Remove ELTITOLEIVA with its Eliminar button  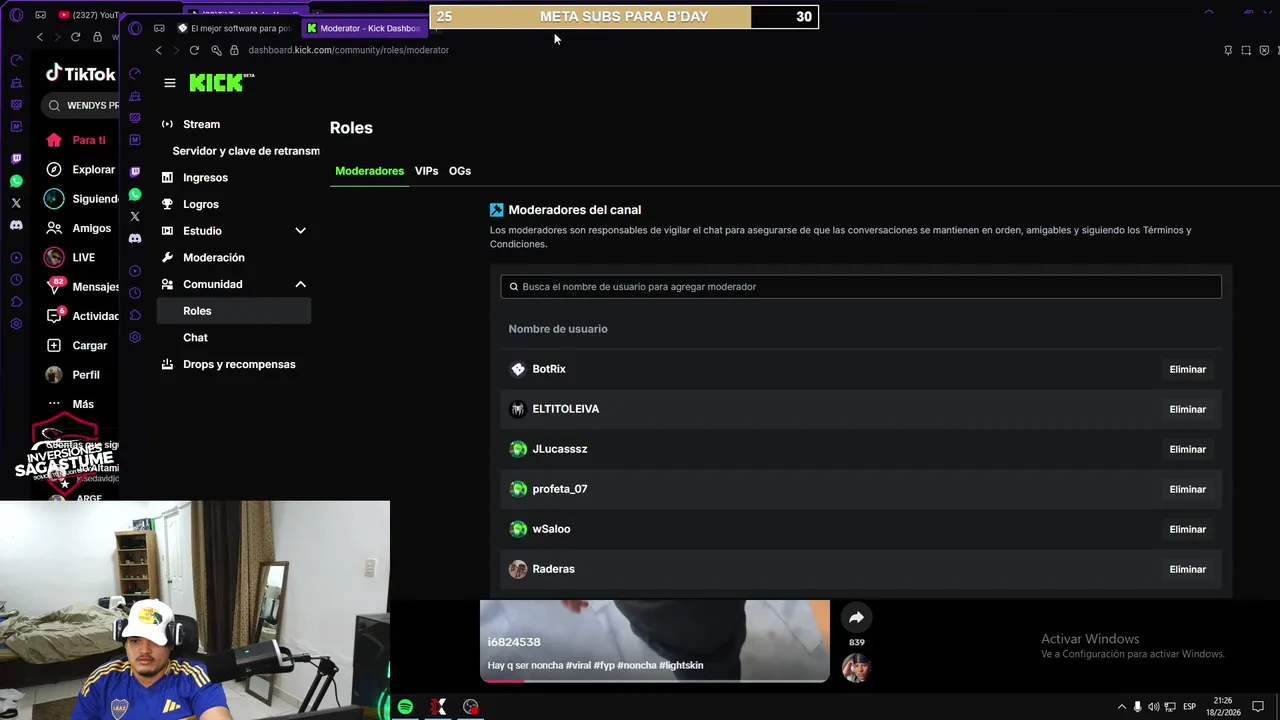pyautogui.click(x=1188, y=409)
